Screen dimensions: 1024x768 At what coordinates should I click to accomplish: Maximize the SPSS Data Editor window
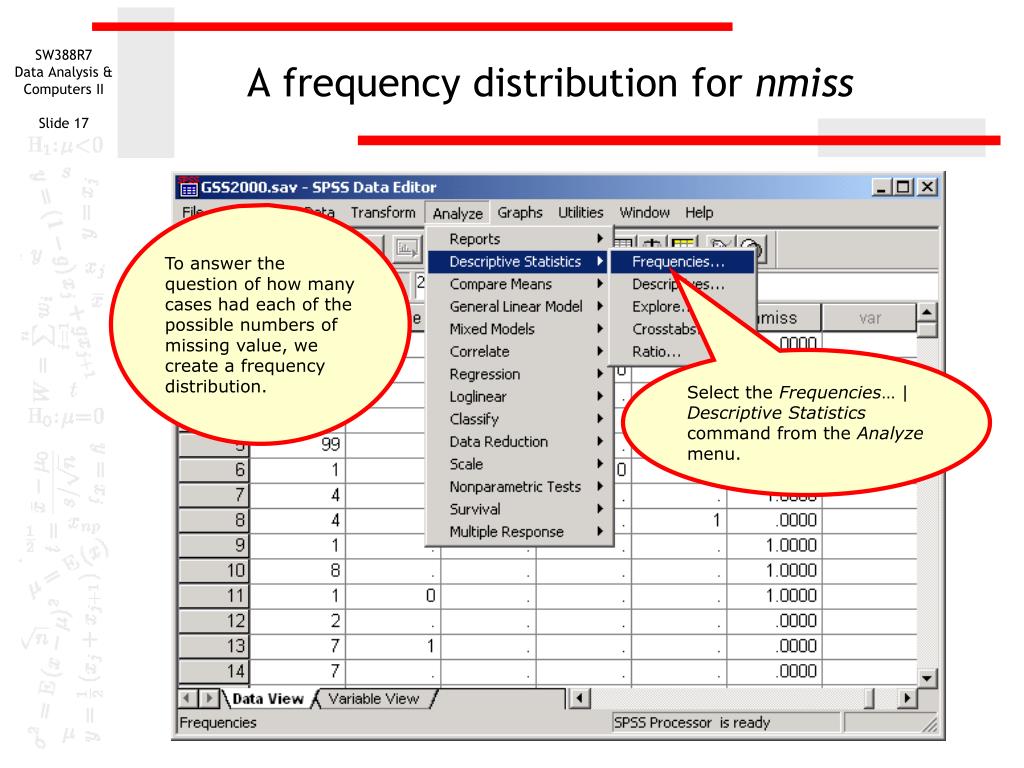[x=903, y=187]
